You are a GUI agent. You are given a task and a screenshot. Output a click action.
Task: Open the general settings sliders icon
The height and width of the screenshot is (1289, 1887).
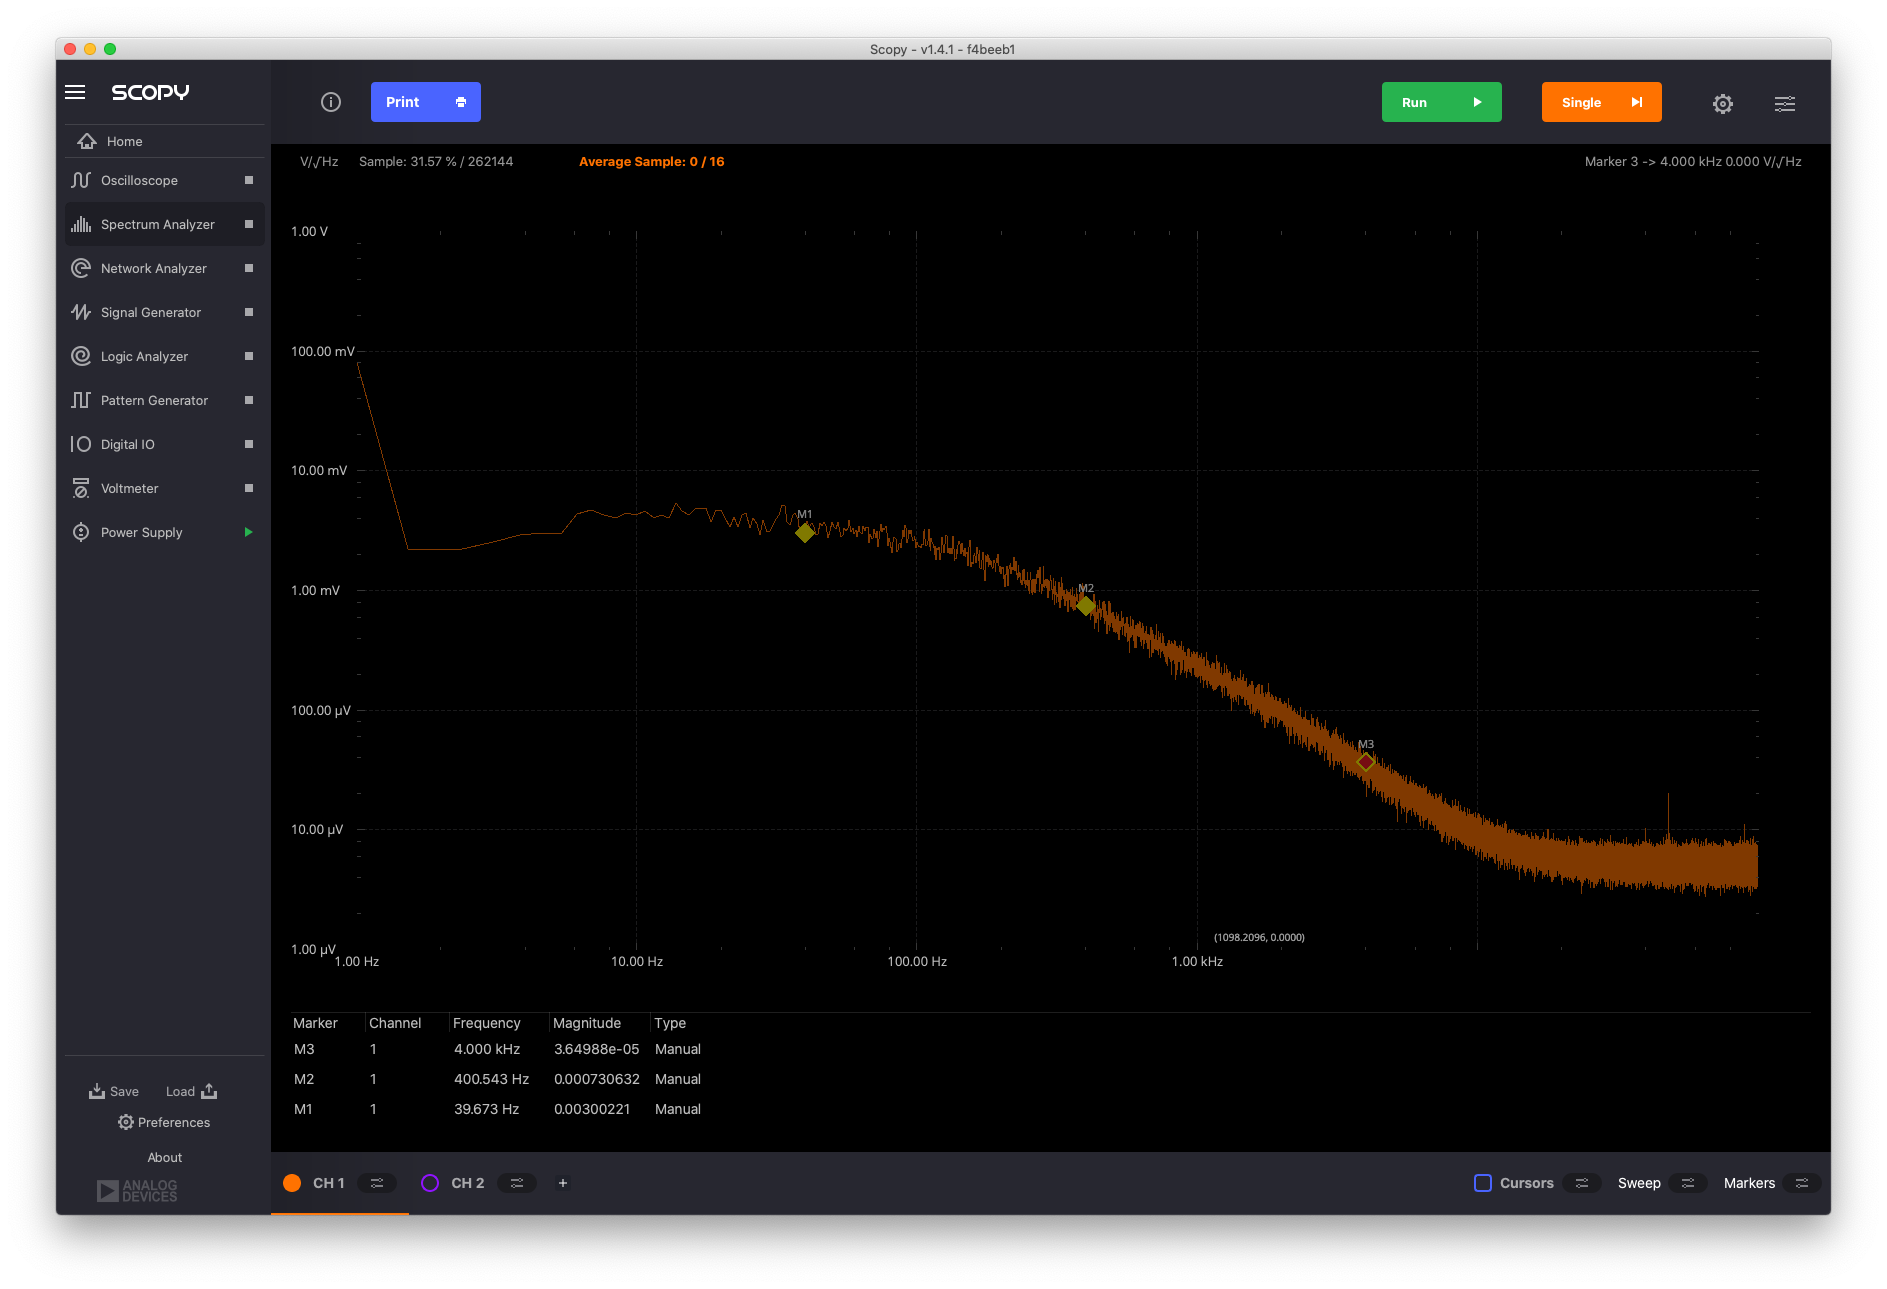tap(1785, 103)
